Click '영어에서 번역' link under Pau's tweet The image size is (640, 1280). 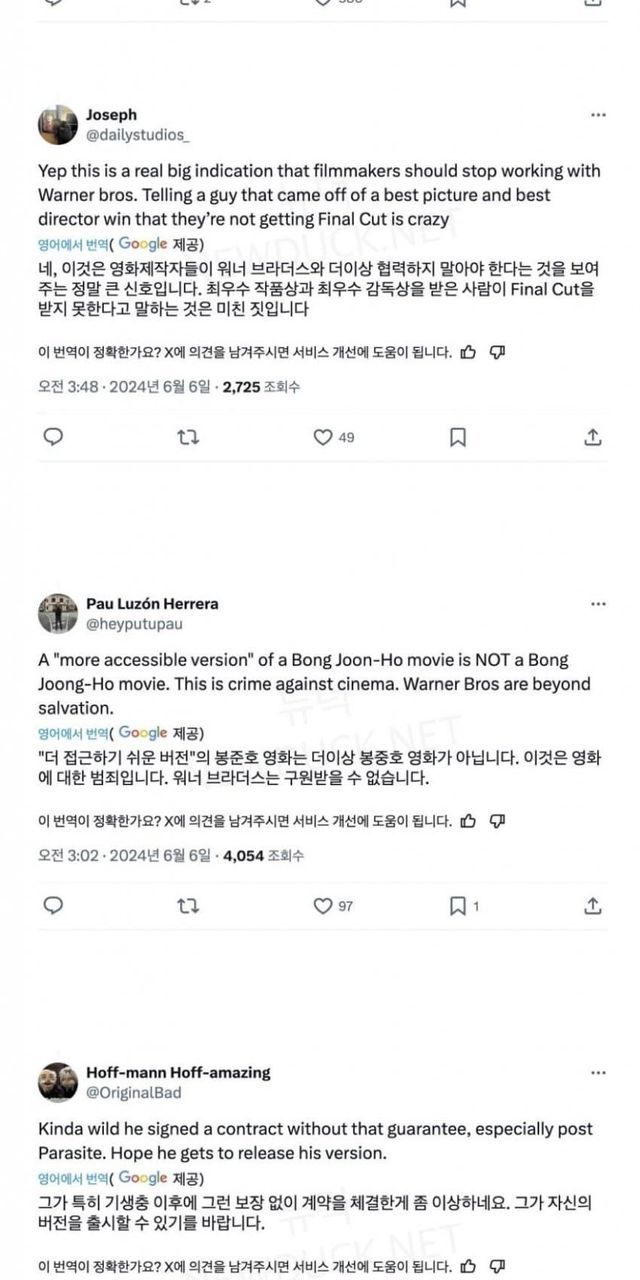[74, 733]
